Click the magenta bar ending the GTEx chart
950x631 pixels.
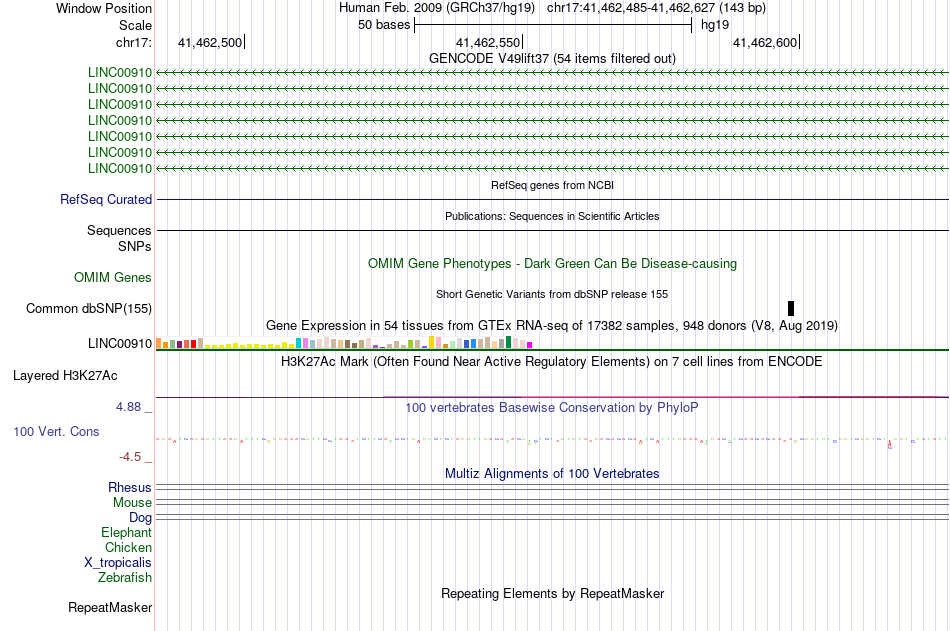pos(530,345)
